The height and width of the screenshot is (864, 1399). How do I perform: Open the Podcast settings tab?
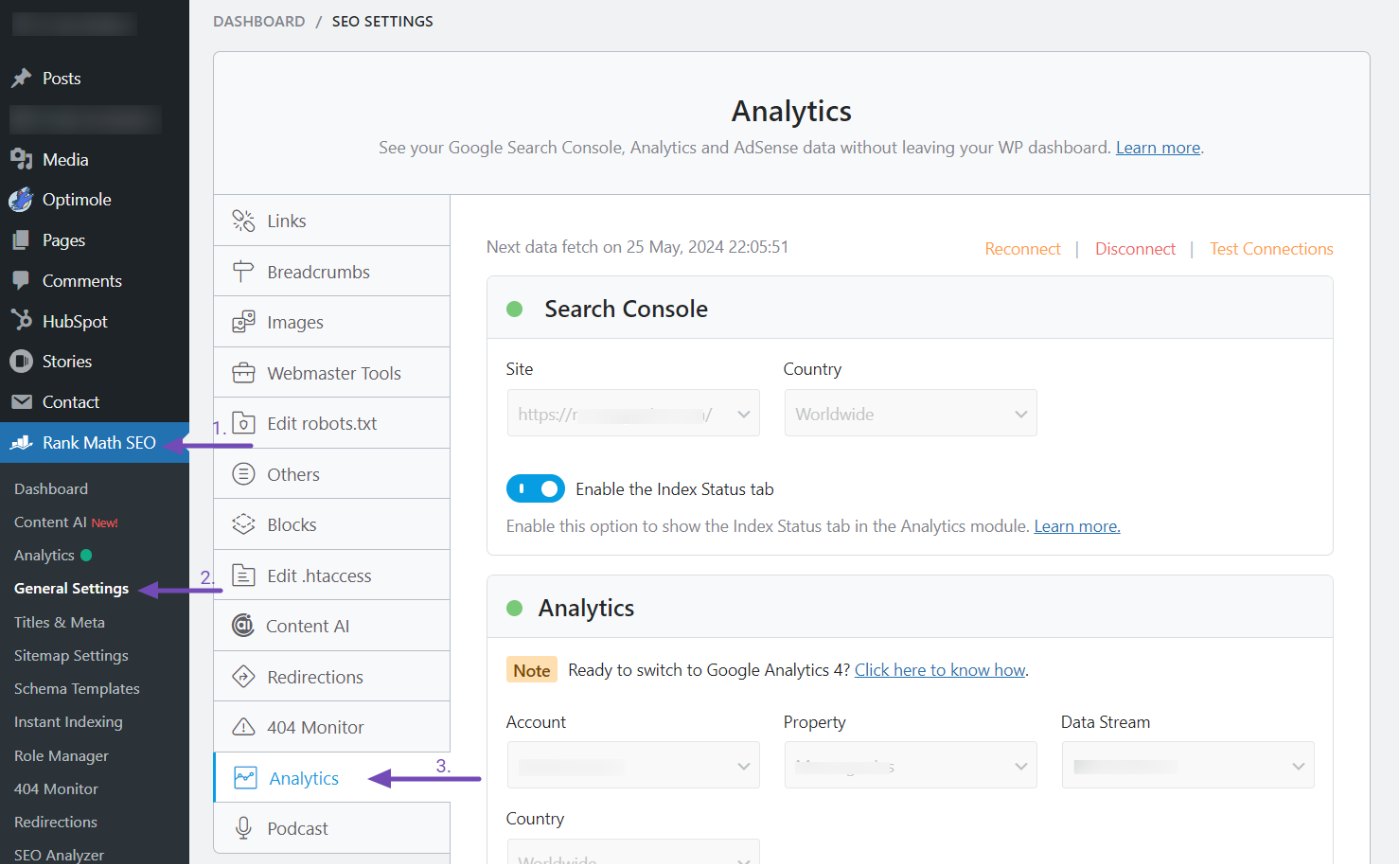pos(332,828)
